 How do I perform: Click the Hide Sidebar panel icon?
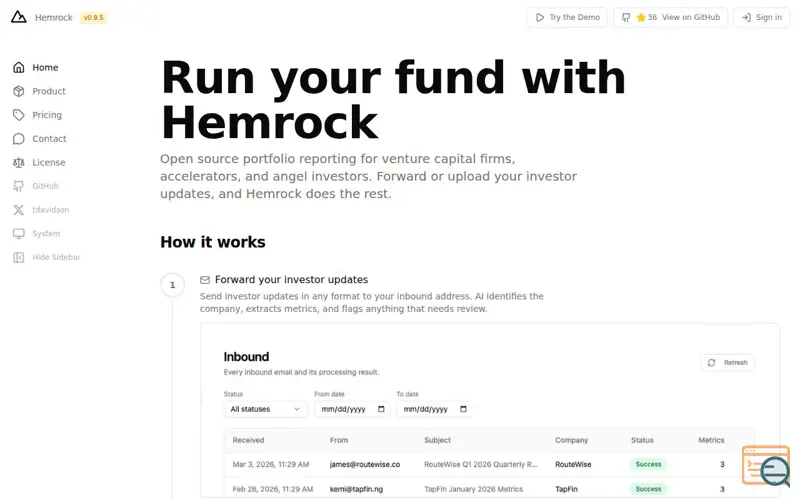point(19,257)
